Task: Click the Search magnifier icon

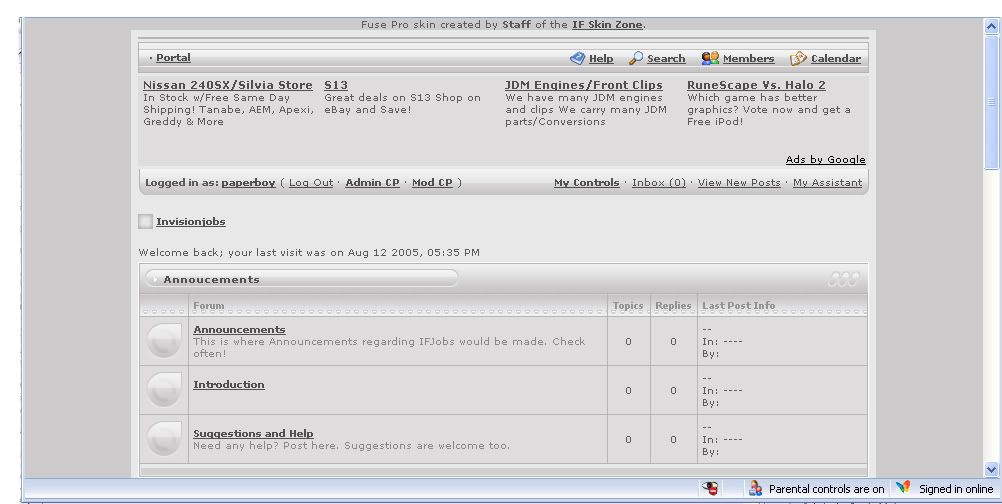Action: [x=636, y=59]
